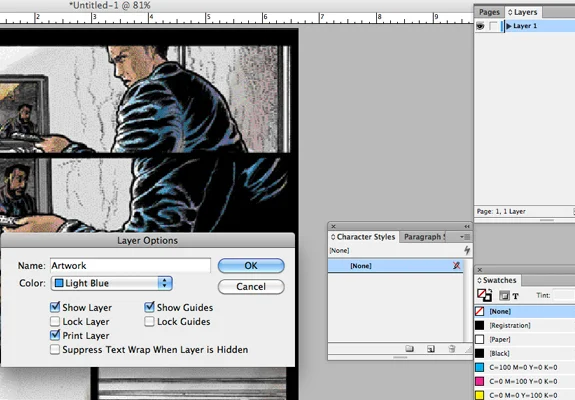Viewport: 575px width, 400px height.
Task: Click the crossed pencil icon on [None] style
Action: click(x=456, y=266)
